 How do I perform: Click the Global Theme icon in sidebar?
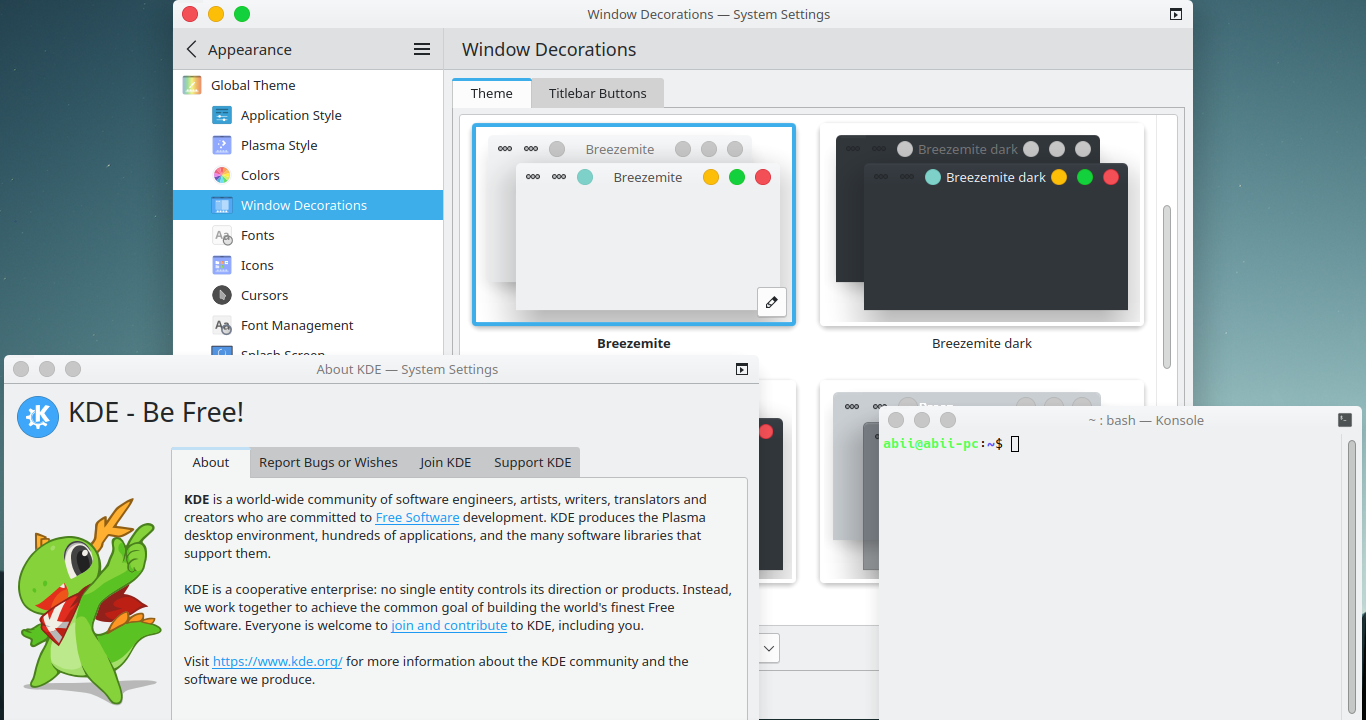[x=192, y=85]
